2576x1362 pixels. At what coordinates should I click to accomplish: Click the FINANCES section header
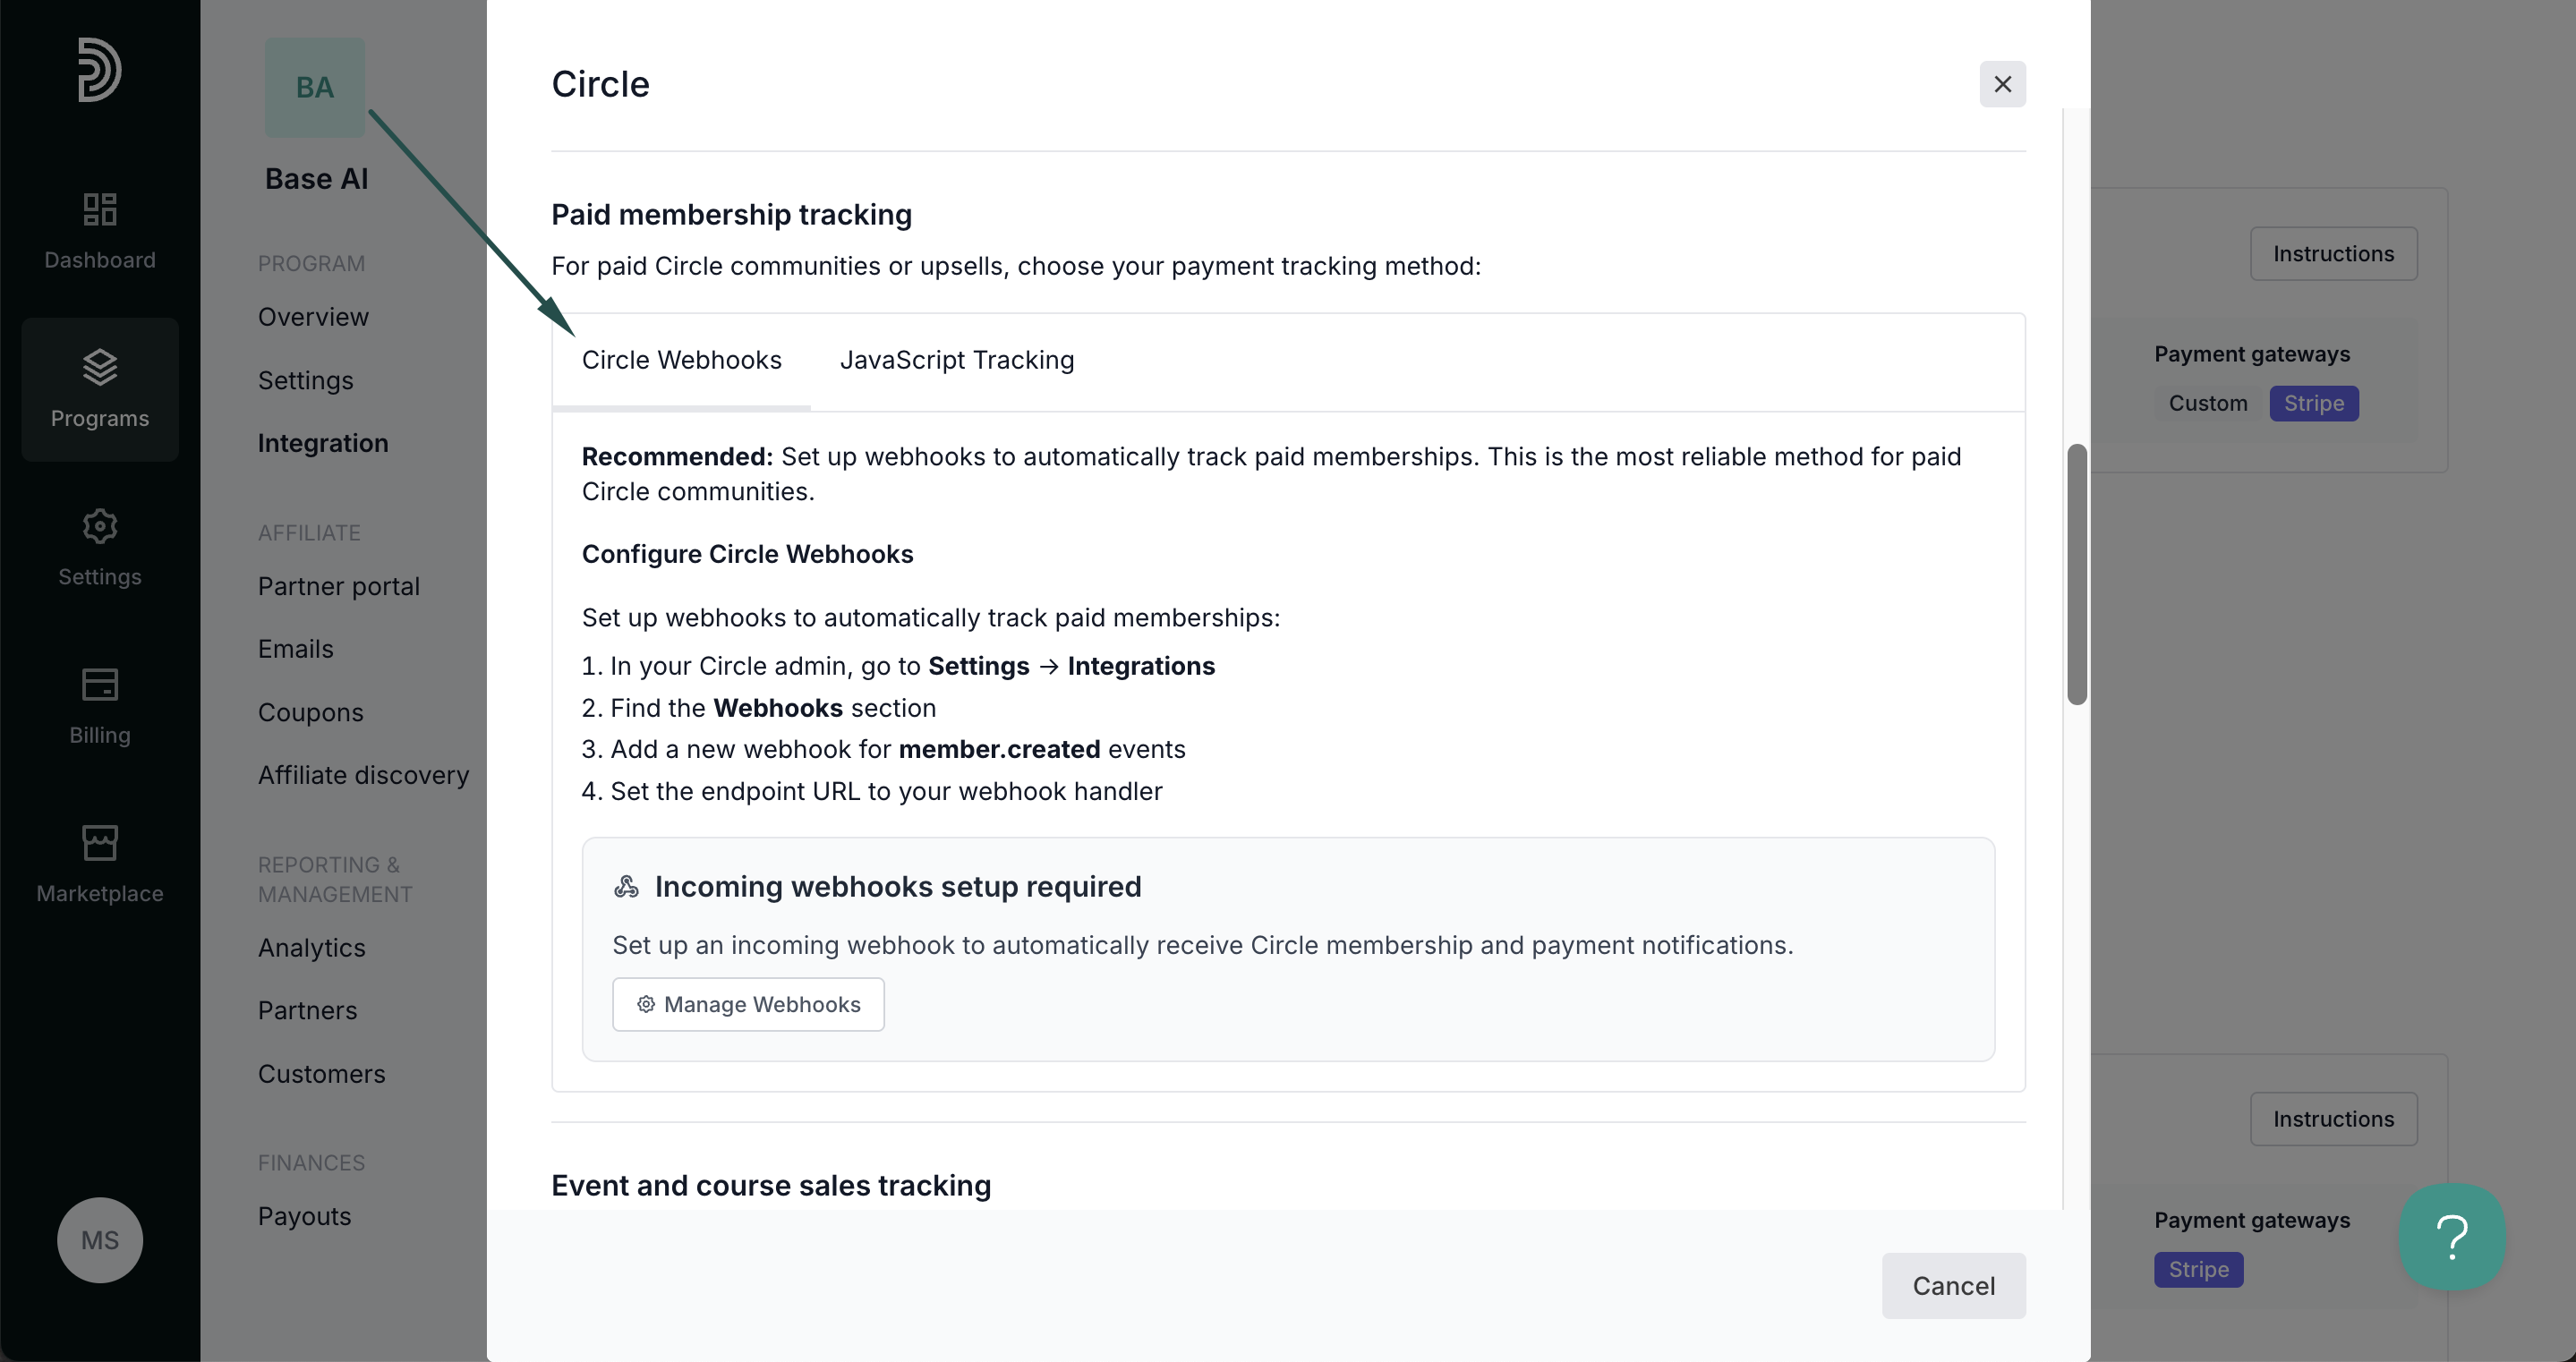pos(312,1163)
